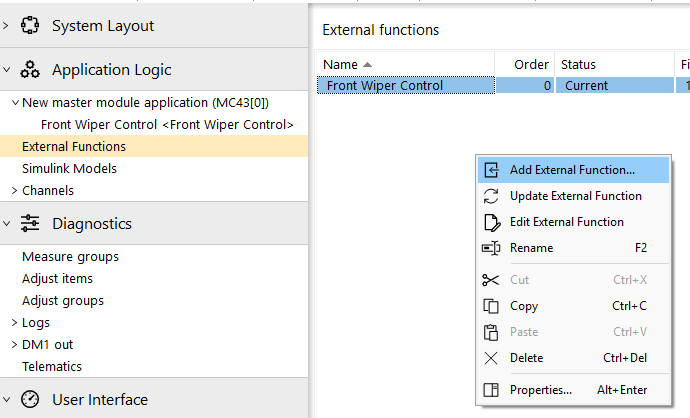Click the Delete X icon in menu
690x418 pixels.
[491, 358]
